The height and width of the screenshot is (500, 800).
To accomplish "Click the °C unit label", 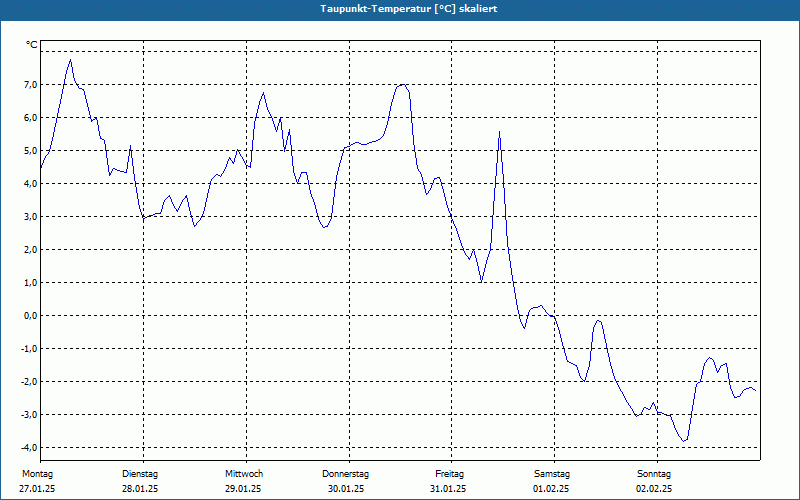I will point(32,45).
